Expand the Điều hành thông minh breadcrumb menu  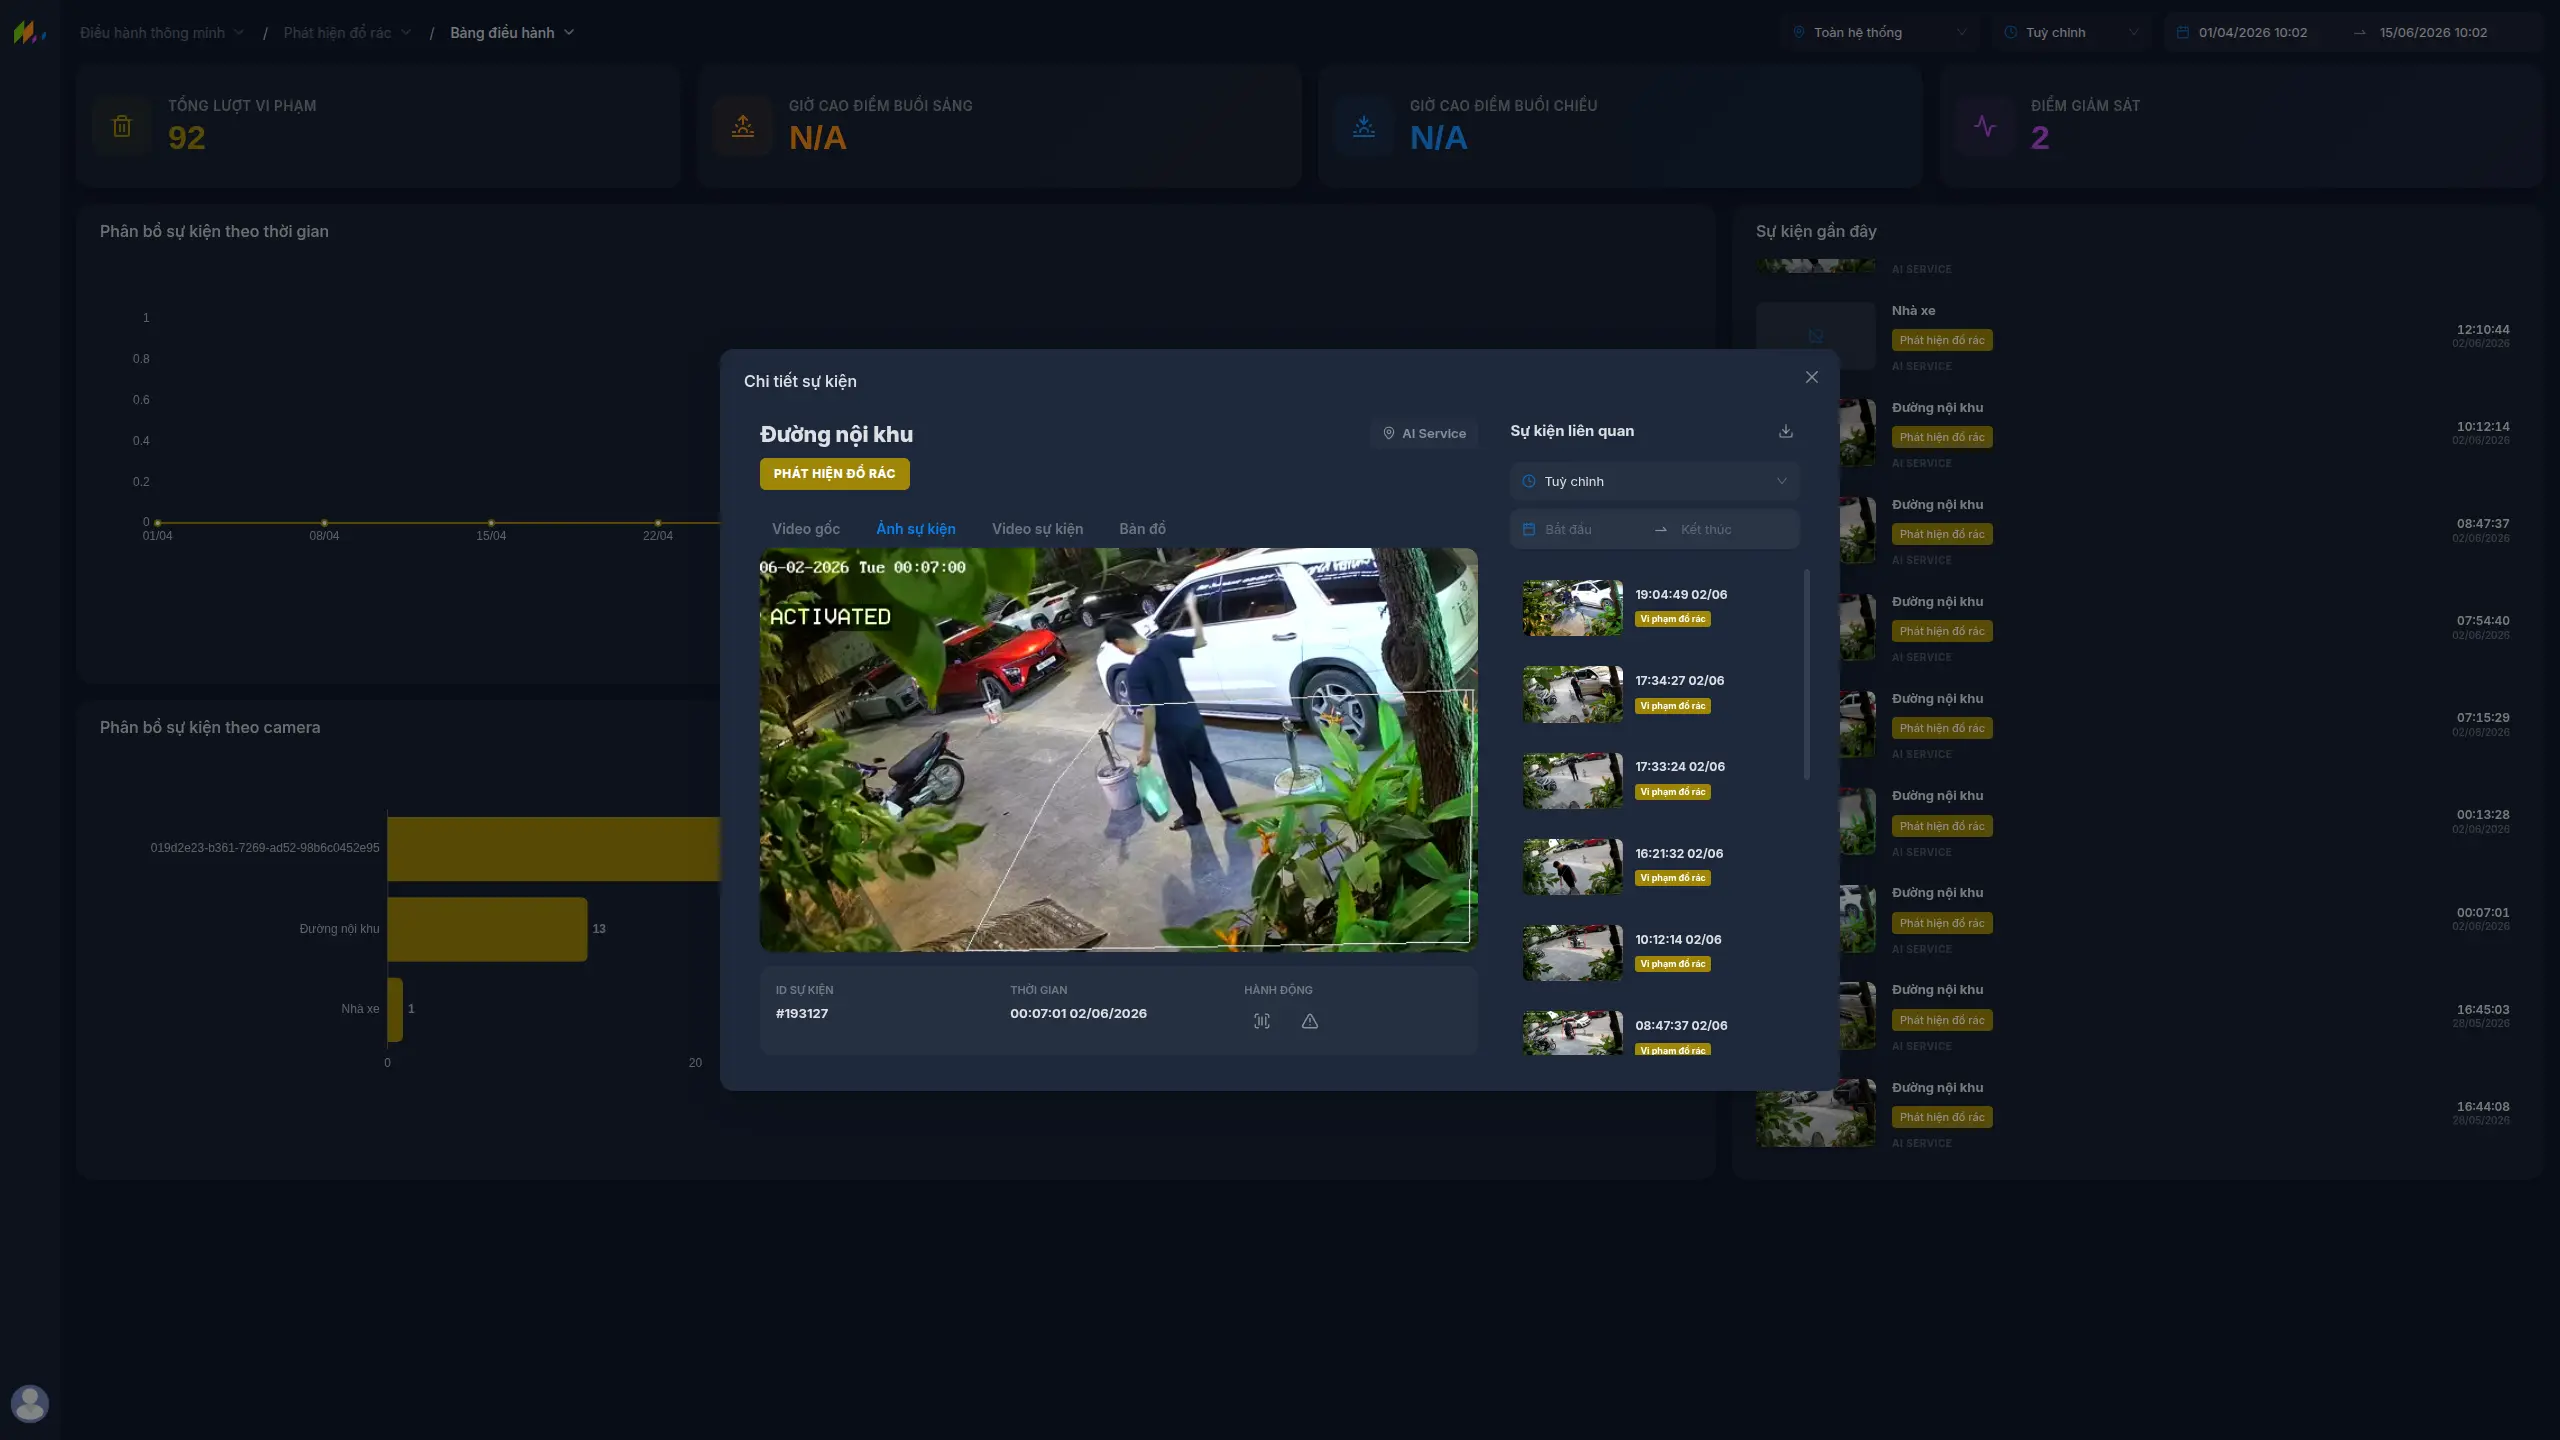[162, 32]
